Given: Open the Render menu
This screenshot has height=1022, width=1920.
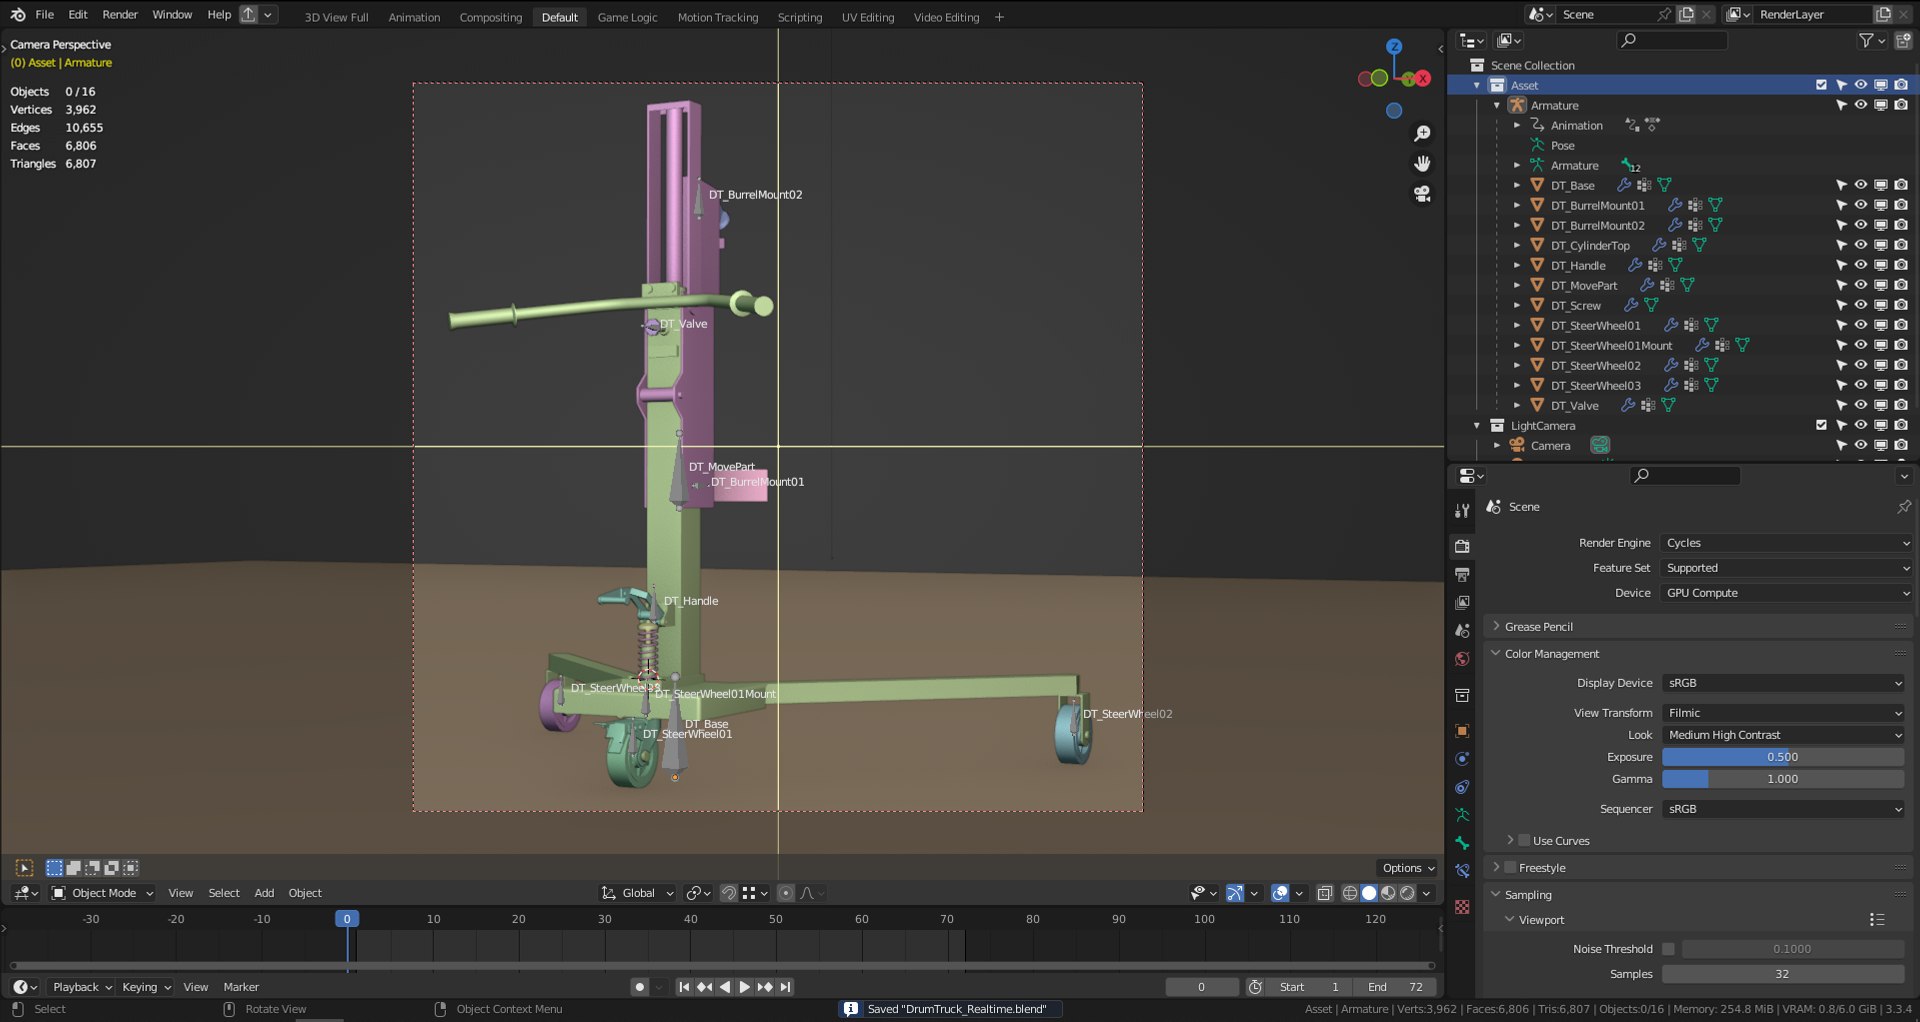Looking at the screenshot, I should 120,15.
